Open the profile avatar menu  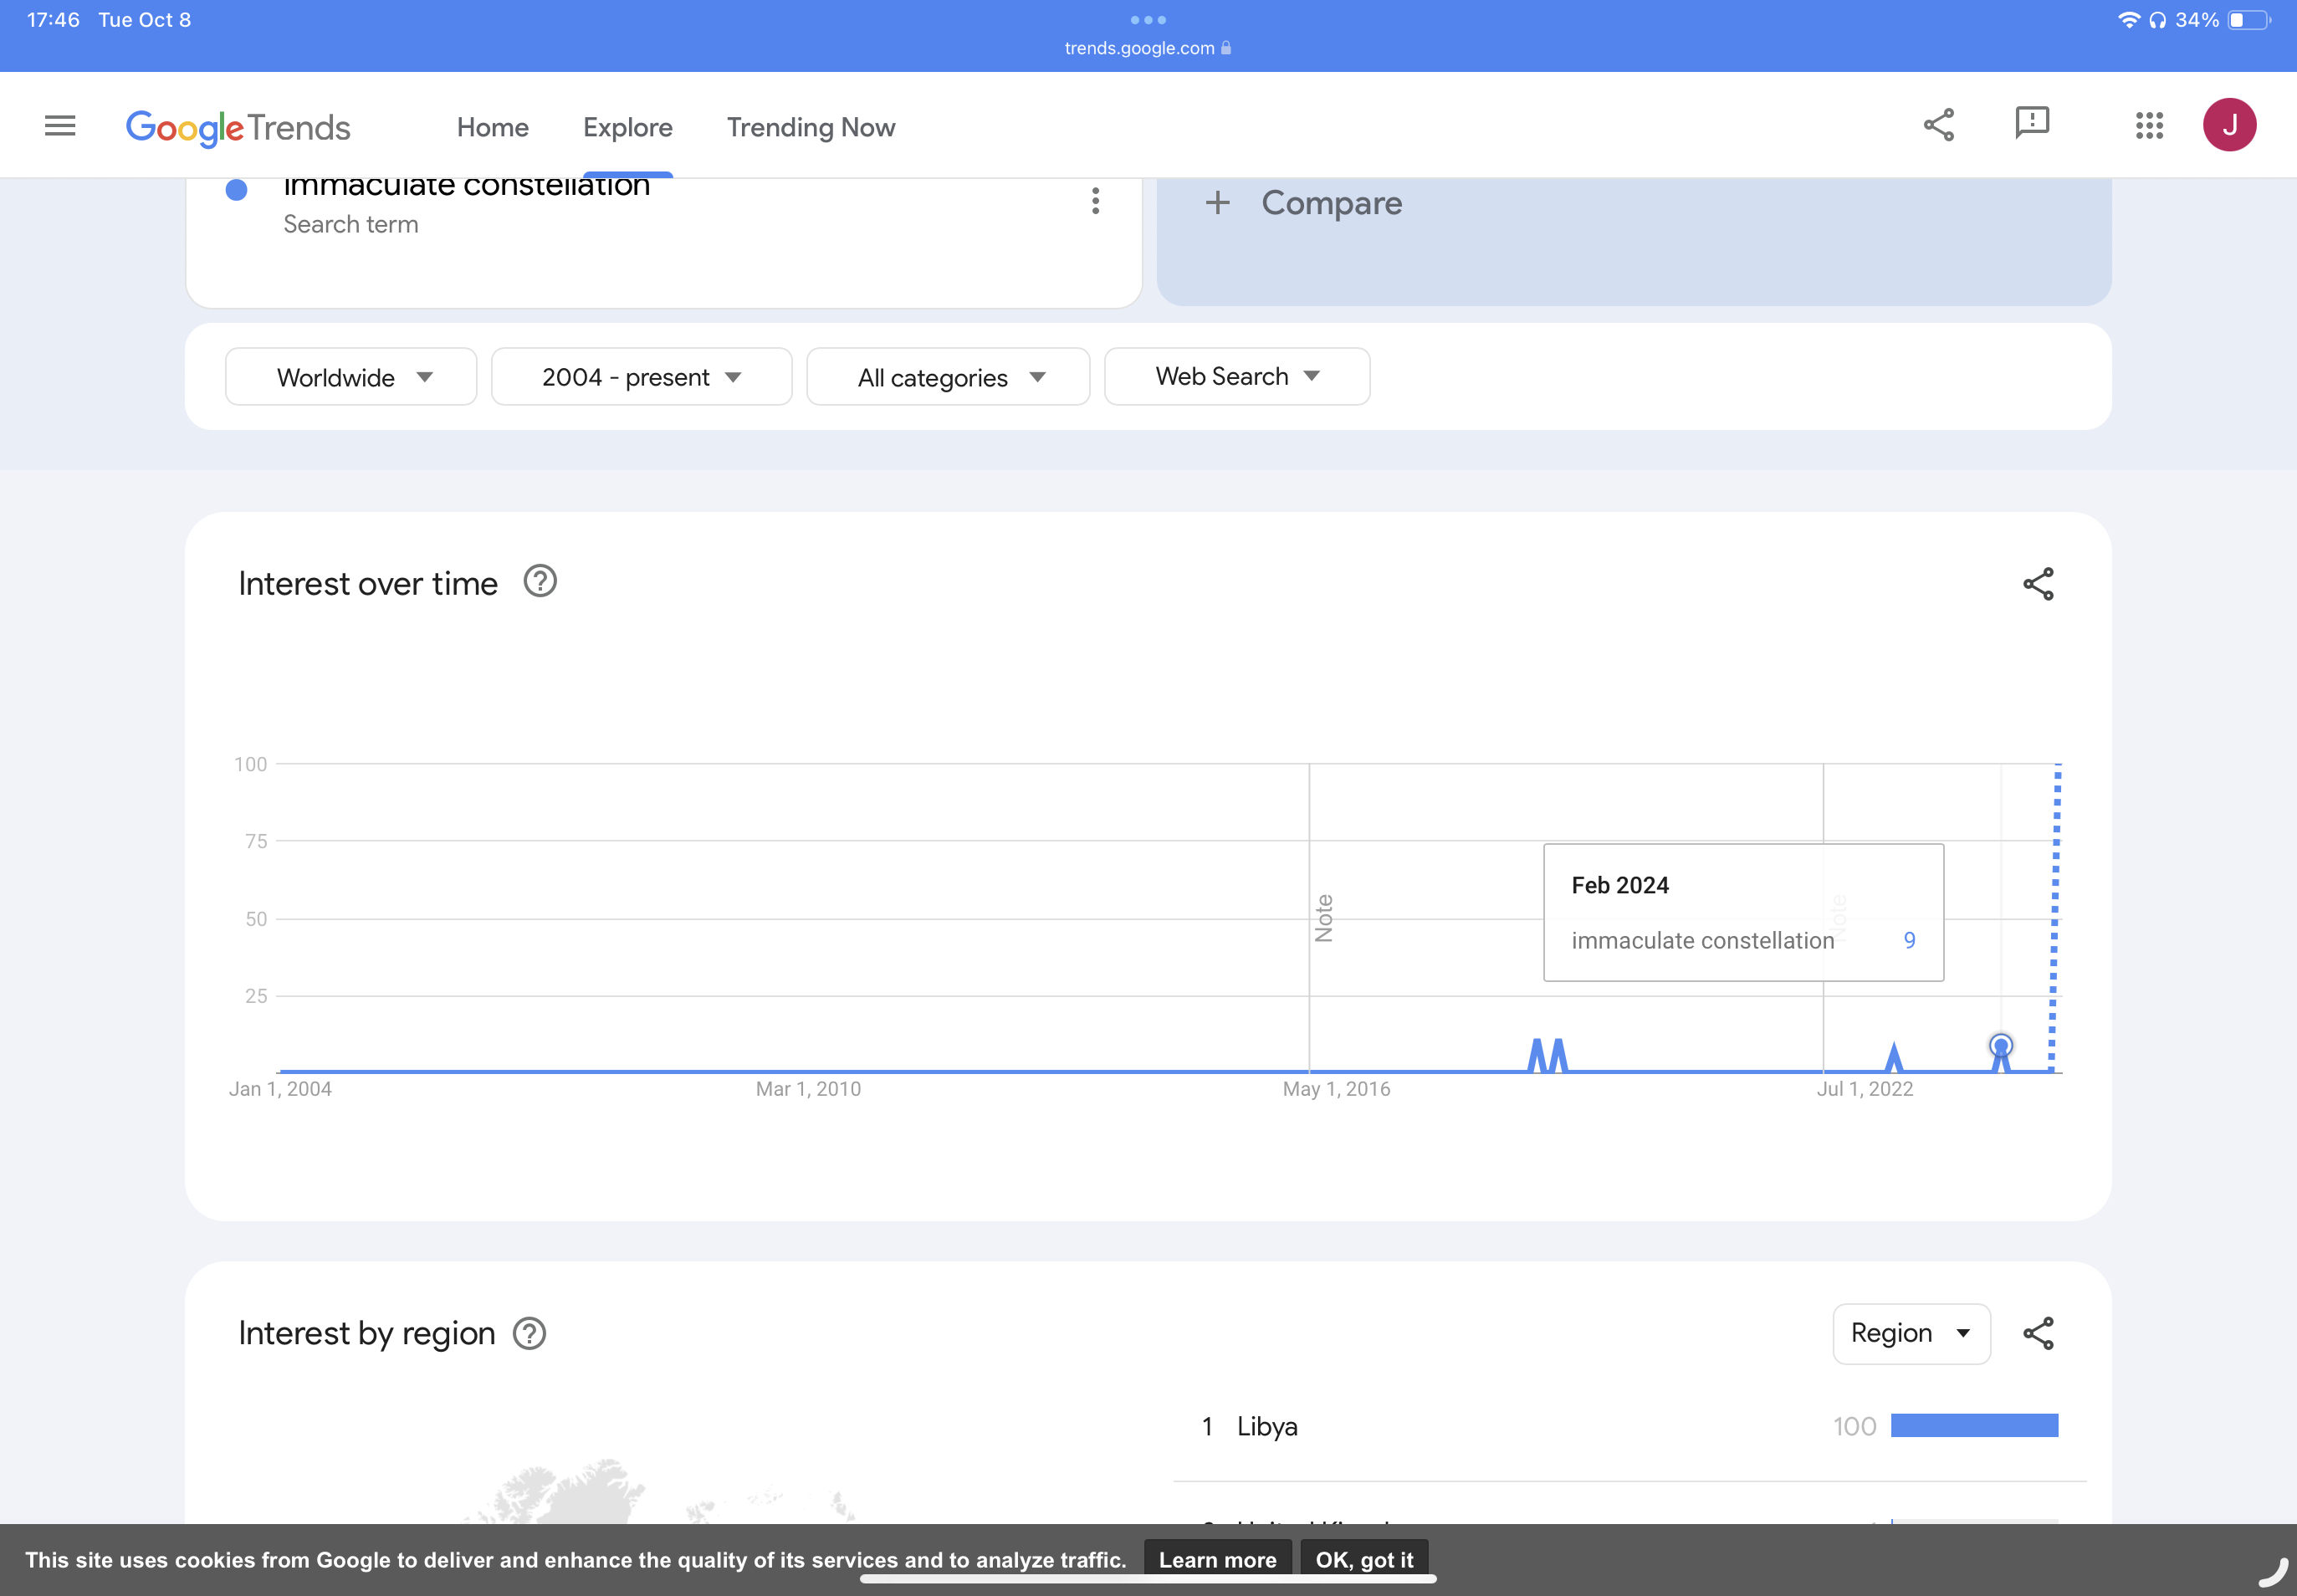point(2228,124)
